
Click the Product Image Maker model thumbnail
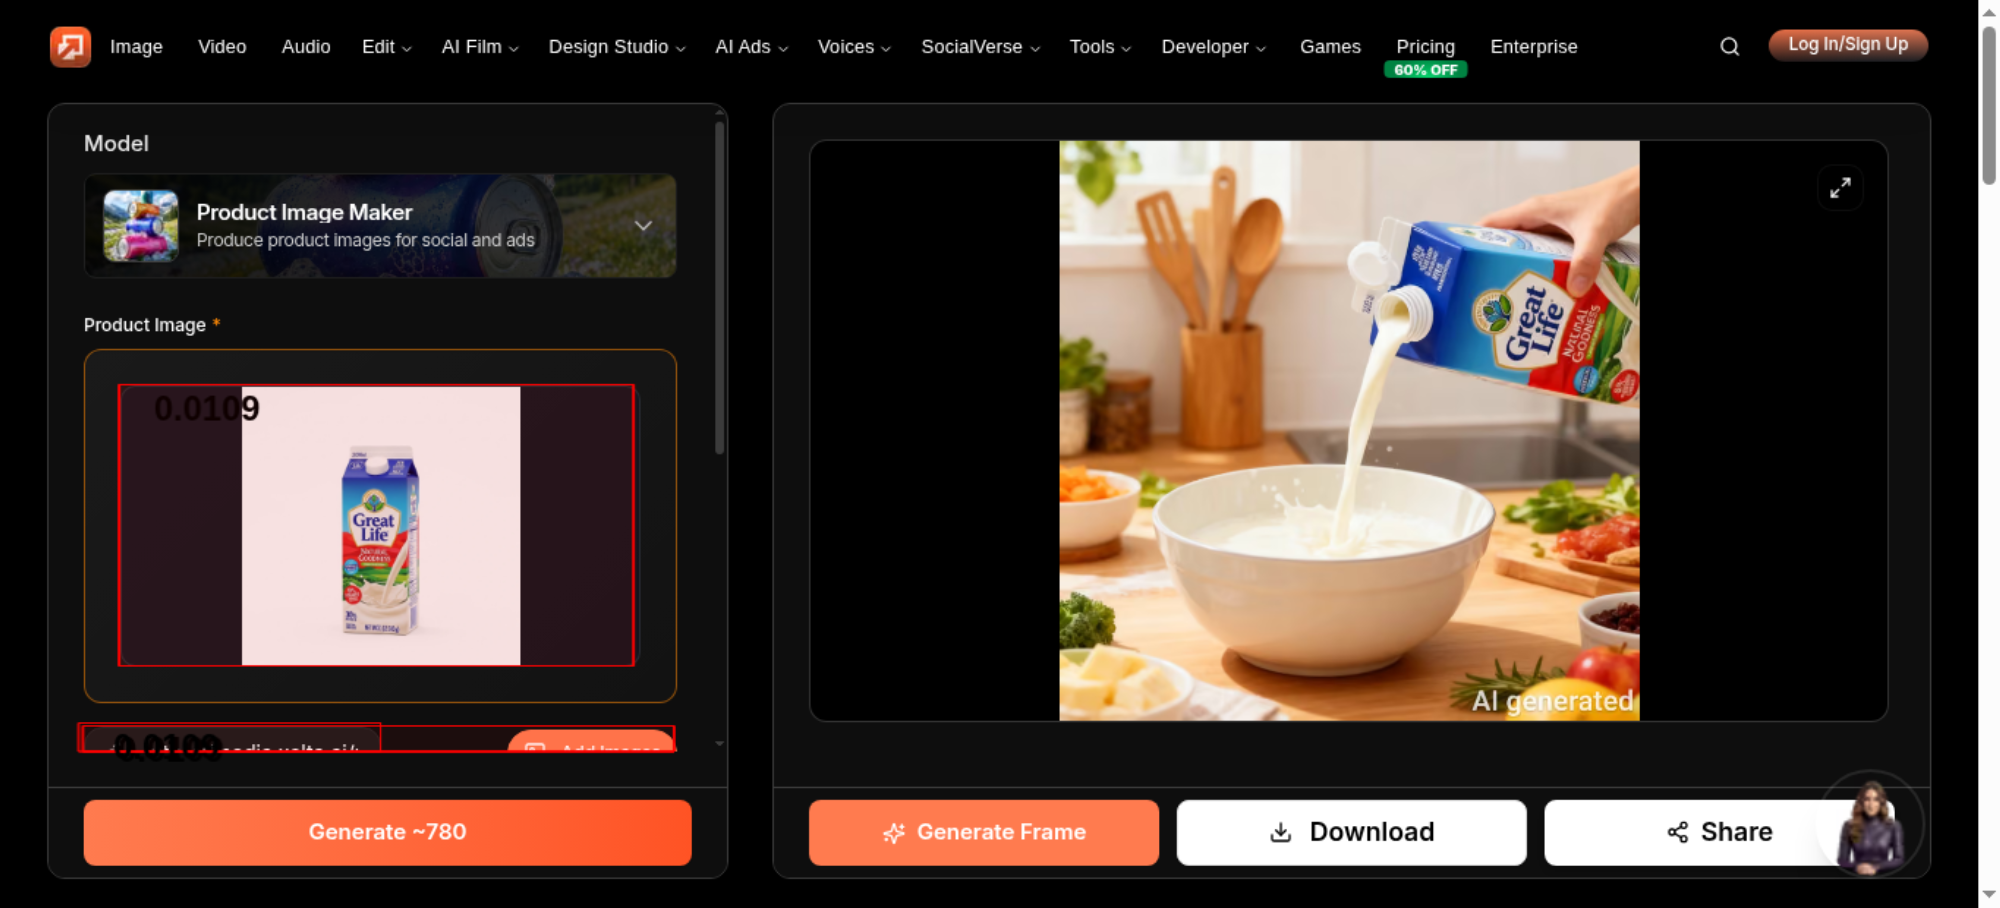pyautogui.click(x=141, y=226)
